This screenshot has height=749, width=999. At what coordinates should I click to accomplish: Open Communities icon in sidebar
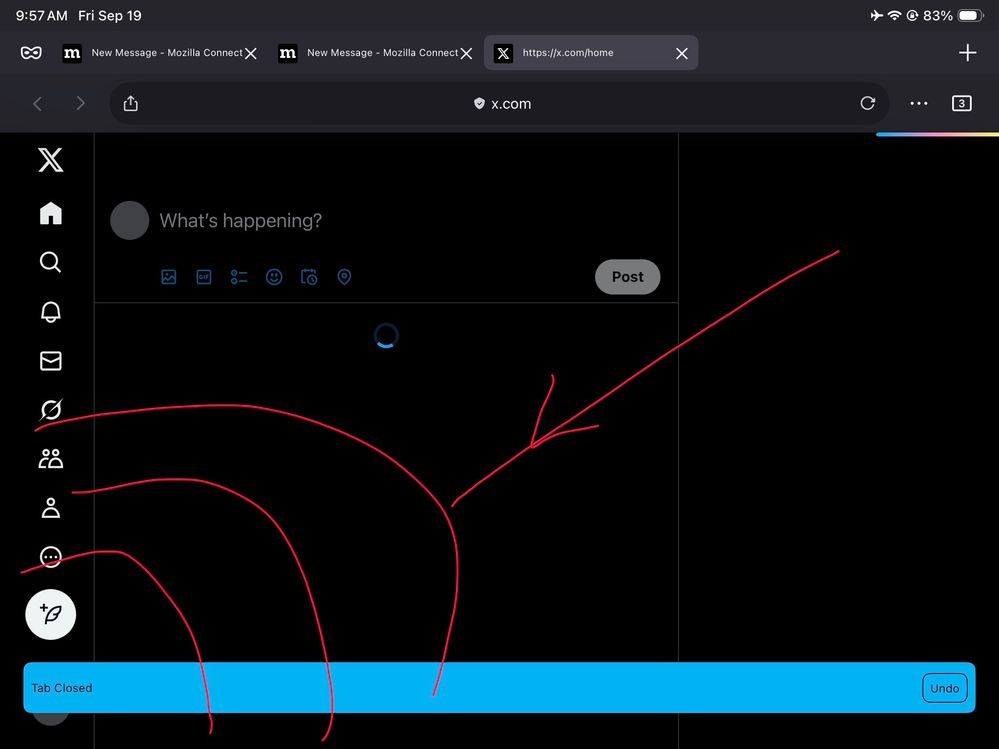pos(50,459)
